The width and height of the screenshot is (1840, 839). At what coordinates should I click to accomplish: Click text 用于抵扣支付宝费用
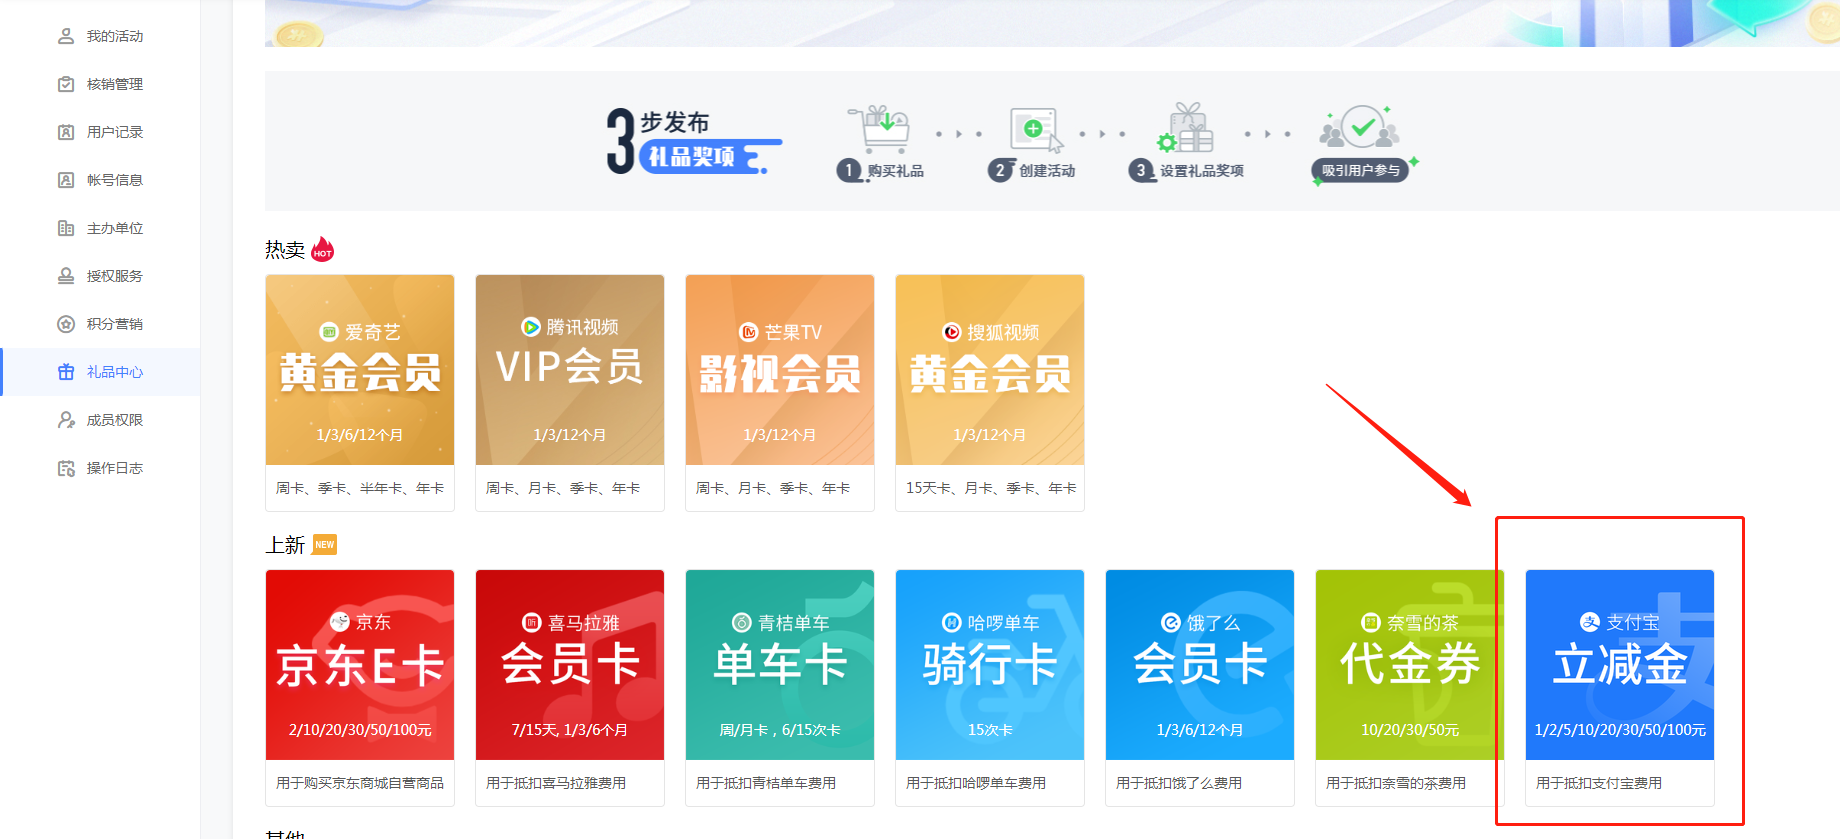coord(1599,783)
